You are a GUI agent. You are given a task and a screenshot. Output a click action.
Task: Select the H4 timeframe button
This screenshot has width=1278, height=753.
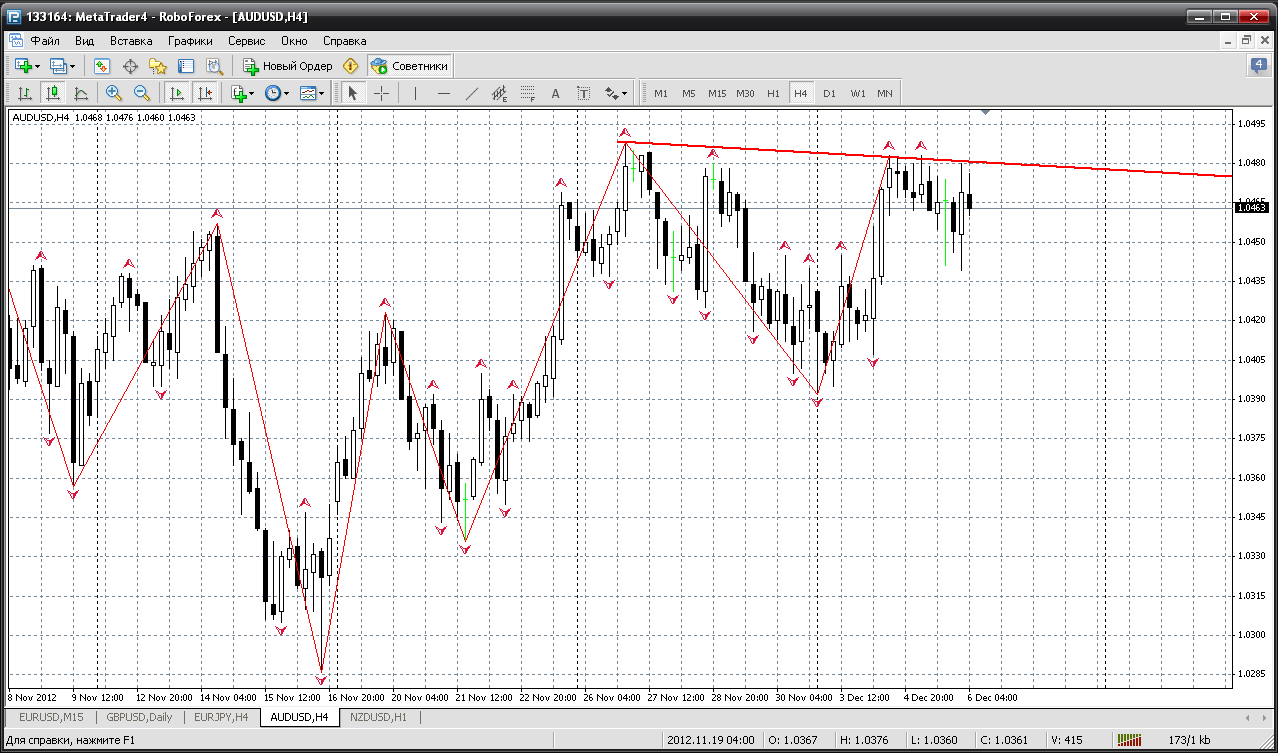coord(801,93)
